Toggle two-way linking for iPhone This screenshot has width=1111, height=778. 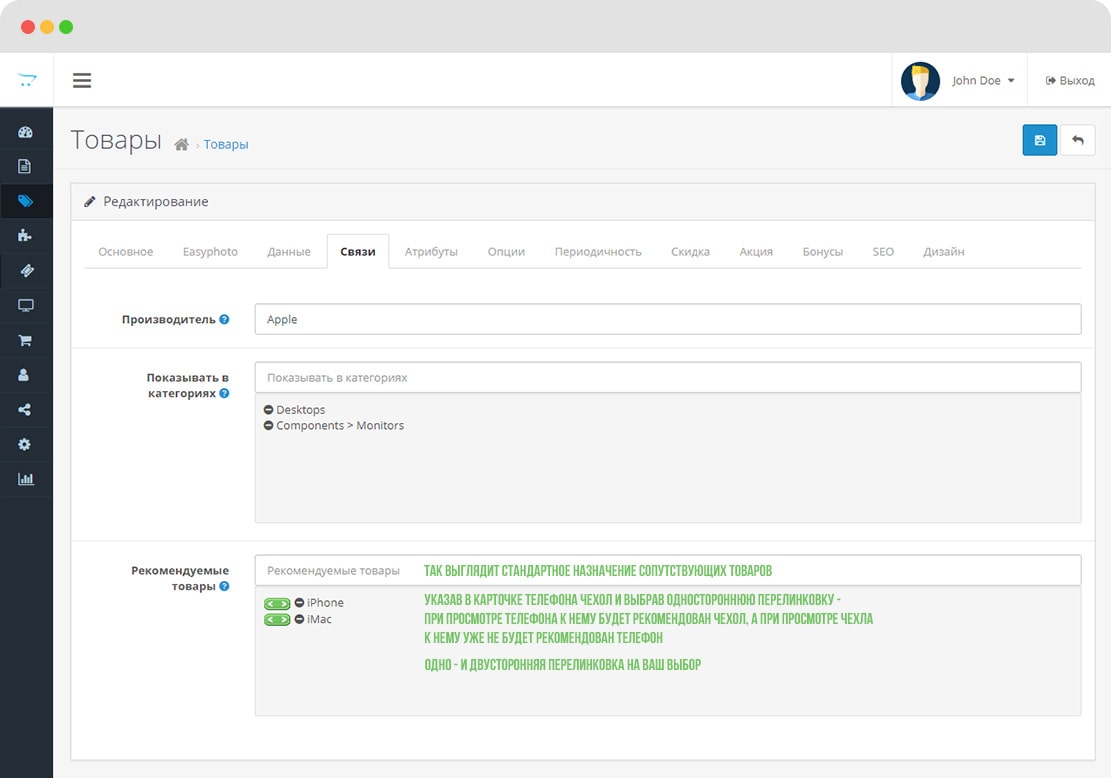click(x=277, y=604)
